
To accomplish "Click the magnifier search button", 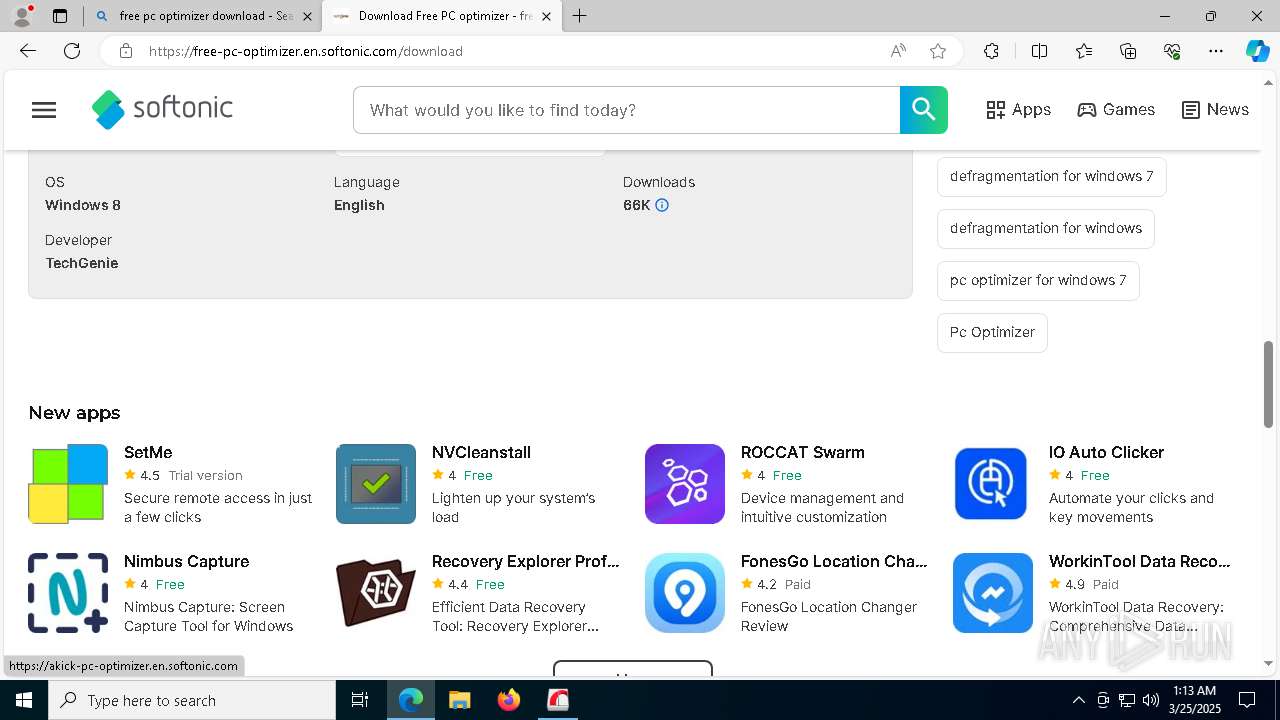I will (x=923, y=110).
